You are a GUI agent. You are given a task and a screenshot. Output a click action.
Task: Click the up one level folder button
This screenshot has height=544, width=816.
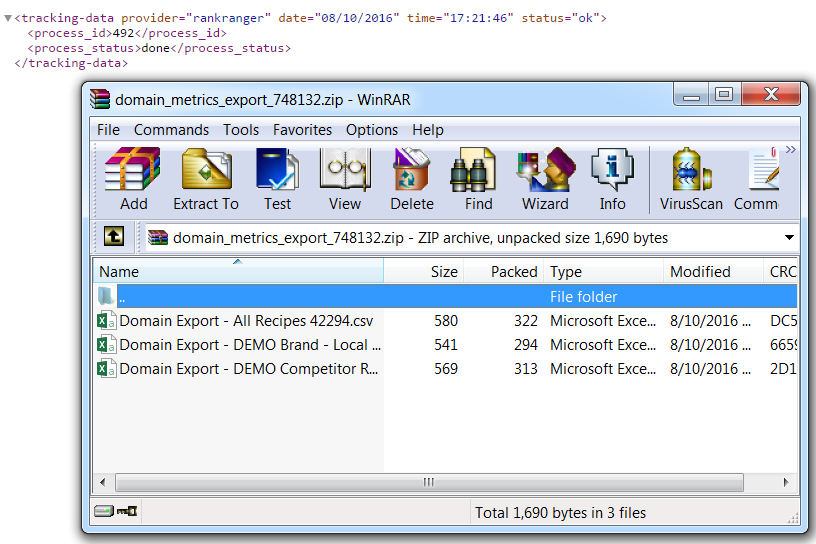click(x=114, y=237)
